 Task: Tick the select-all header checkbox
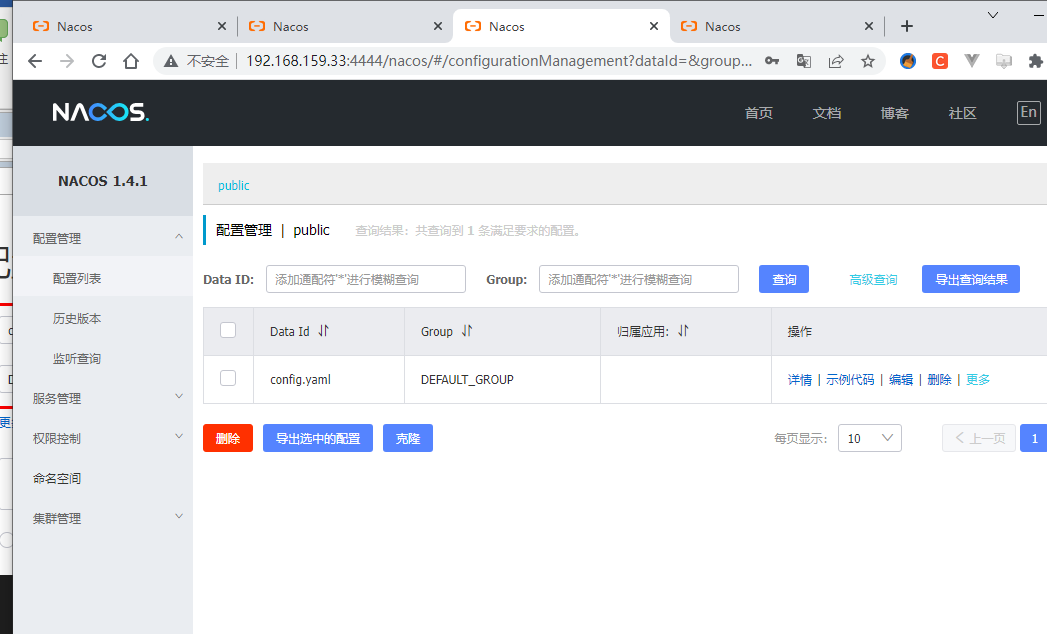[228, 330]
